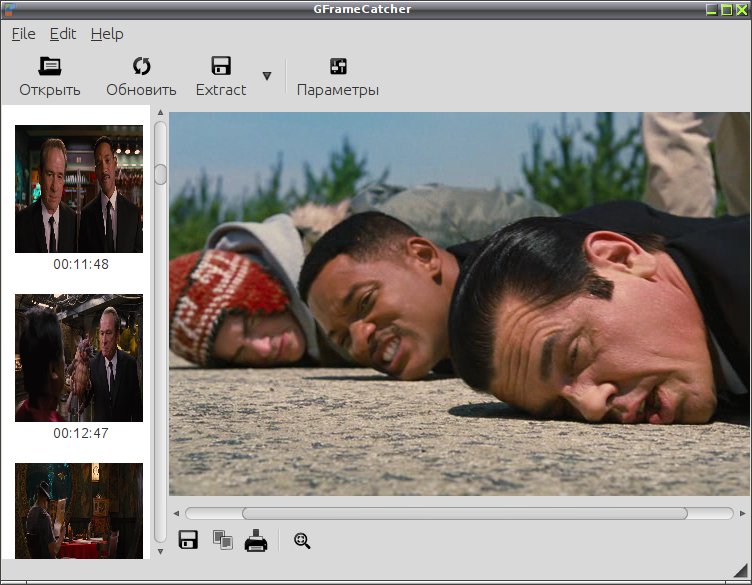Click thumbnail list scroll down arrow
The height and width of the screenshot is (585, 752).
(x=161, y=551)
